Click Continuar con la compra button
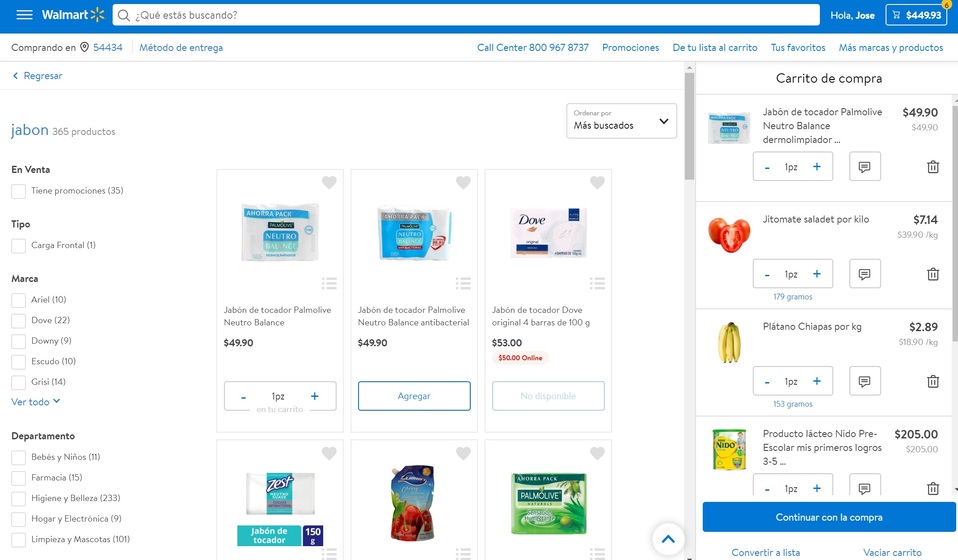The width and height of the screenshot is (958, 560). 829,517
